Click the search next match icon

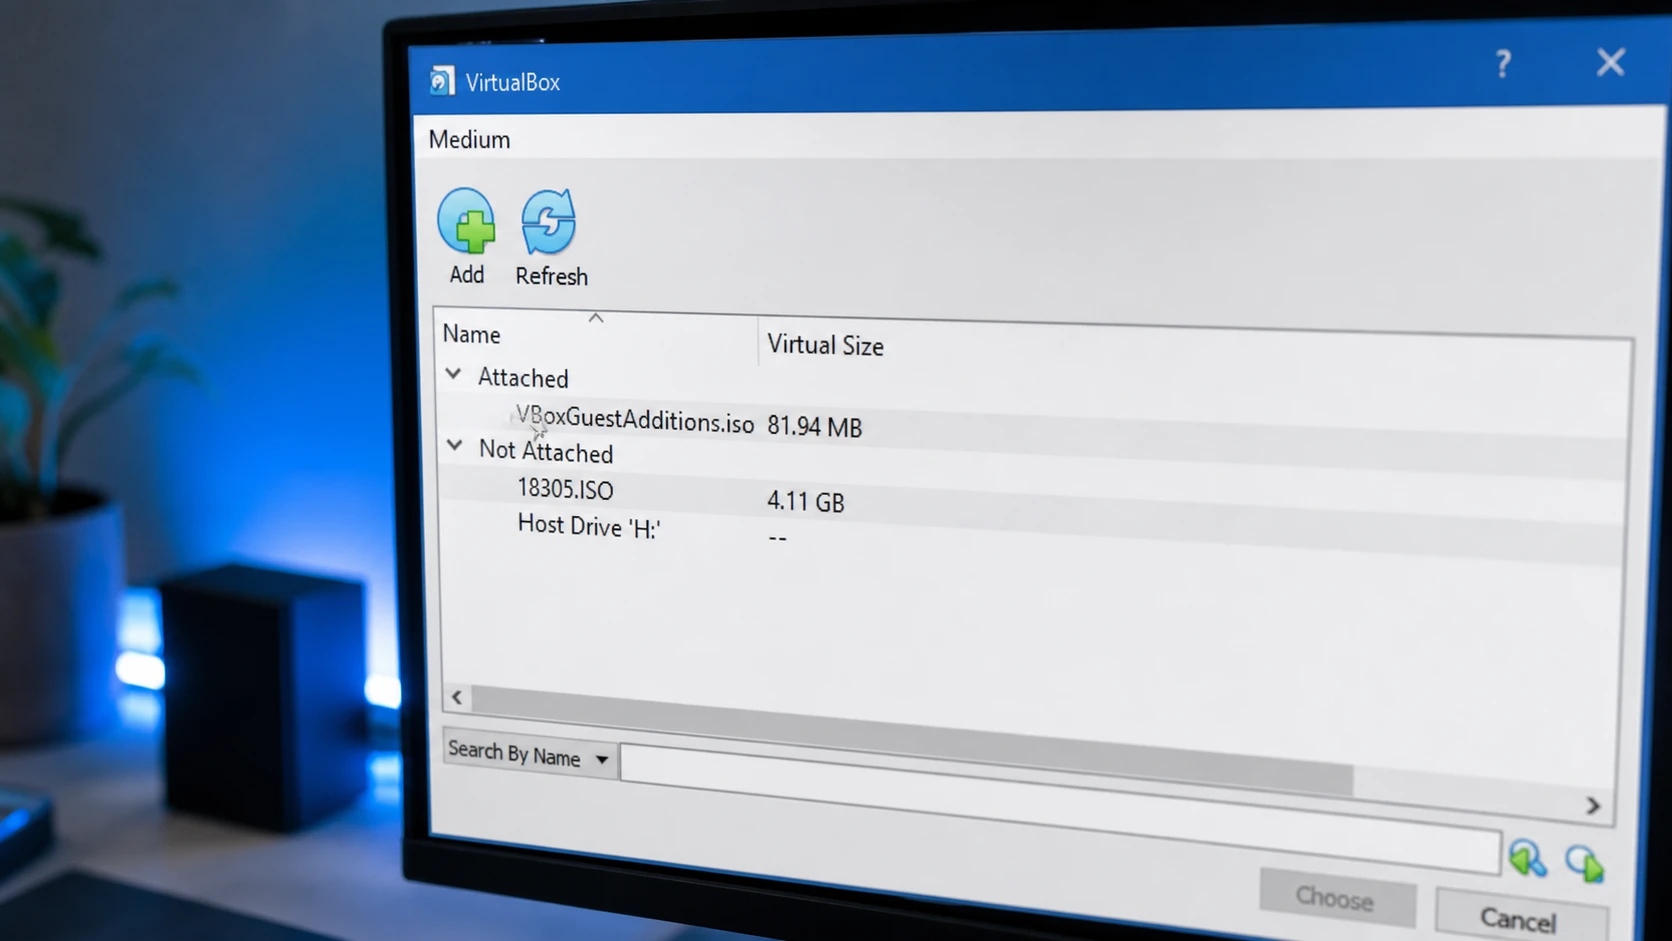pos(1585,863)
